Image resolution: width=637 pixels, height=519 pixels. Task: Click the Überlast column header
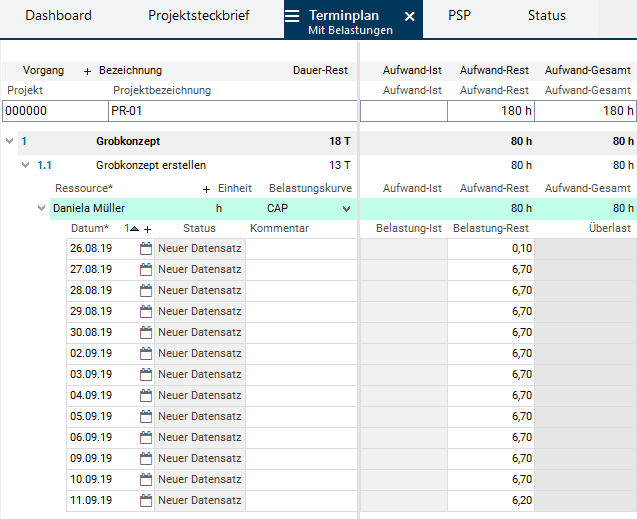610,228
